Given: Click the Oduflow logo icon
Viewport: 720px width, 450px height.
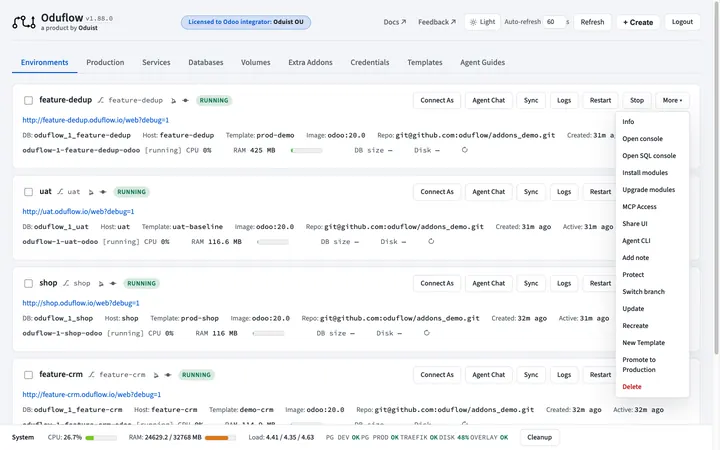Looking at the screenshot, I should (24, 22).
